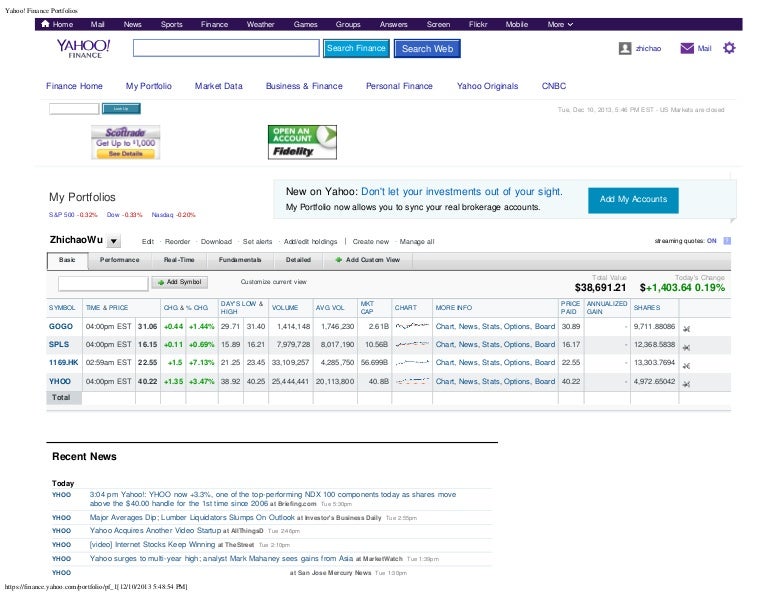Open the Business & Finance menu
This screenshot has height=594, width=768.
tap(304, 86)
